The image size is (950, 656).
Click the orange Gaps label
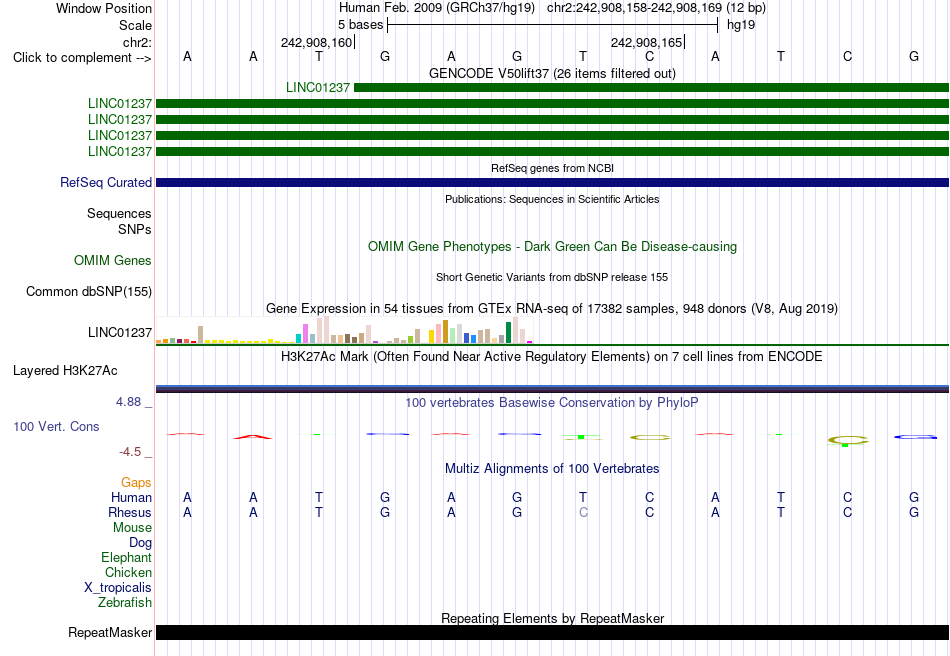click(136, 482)
